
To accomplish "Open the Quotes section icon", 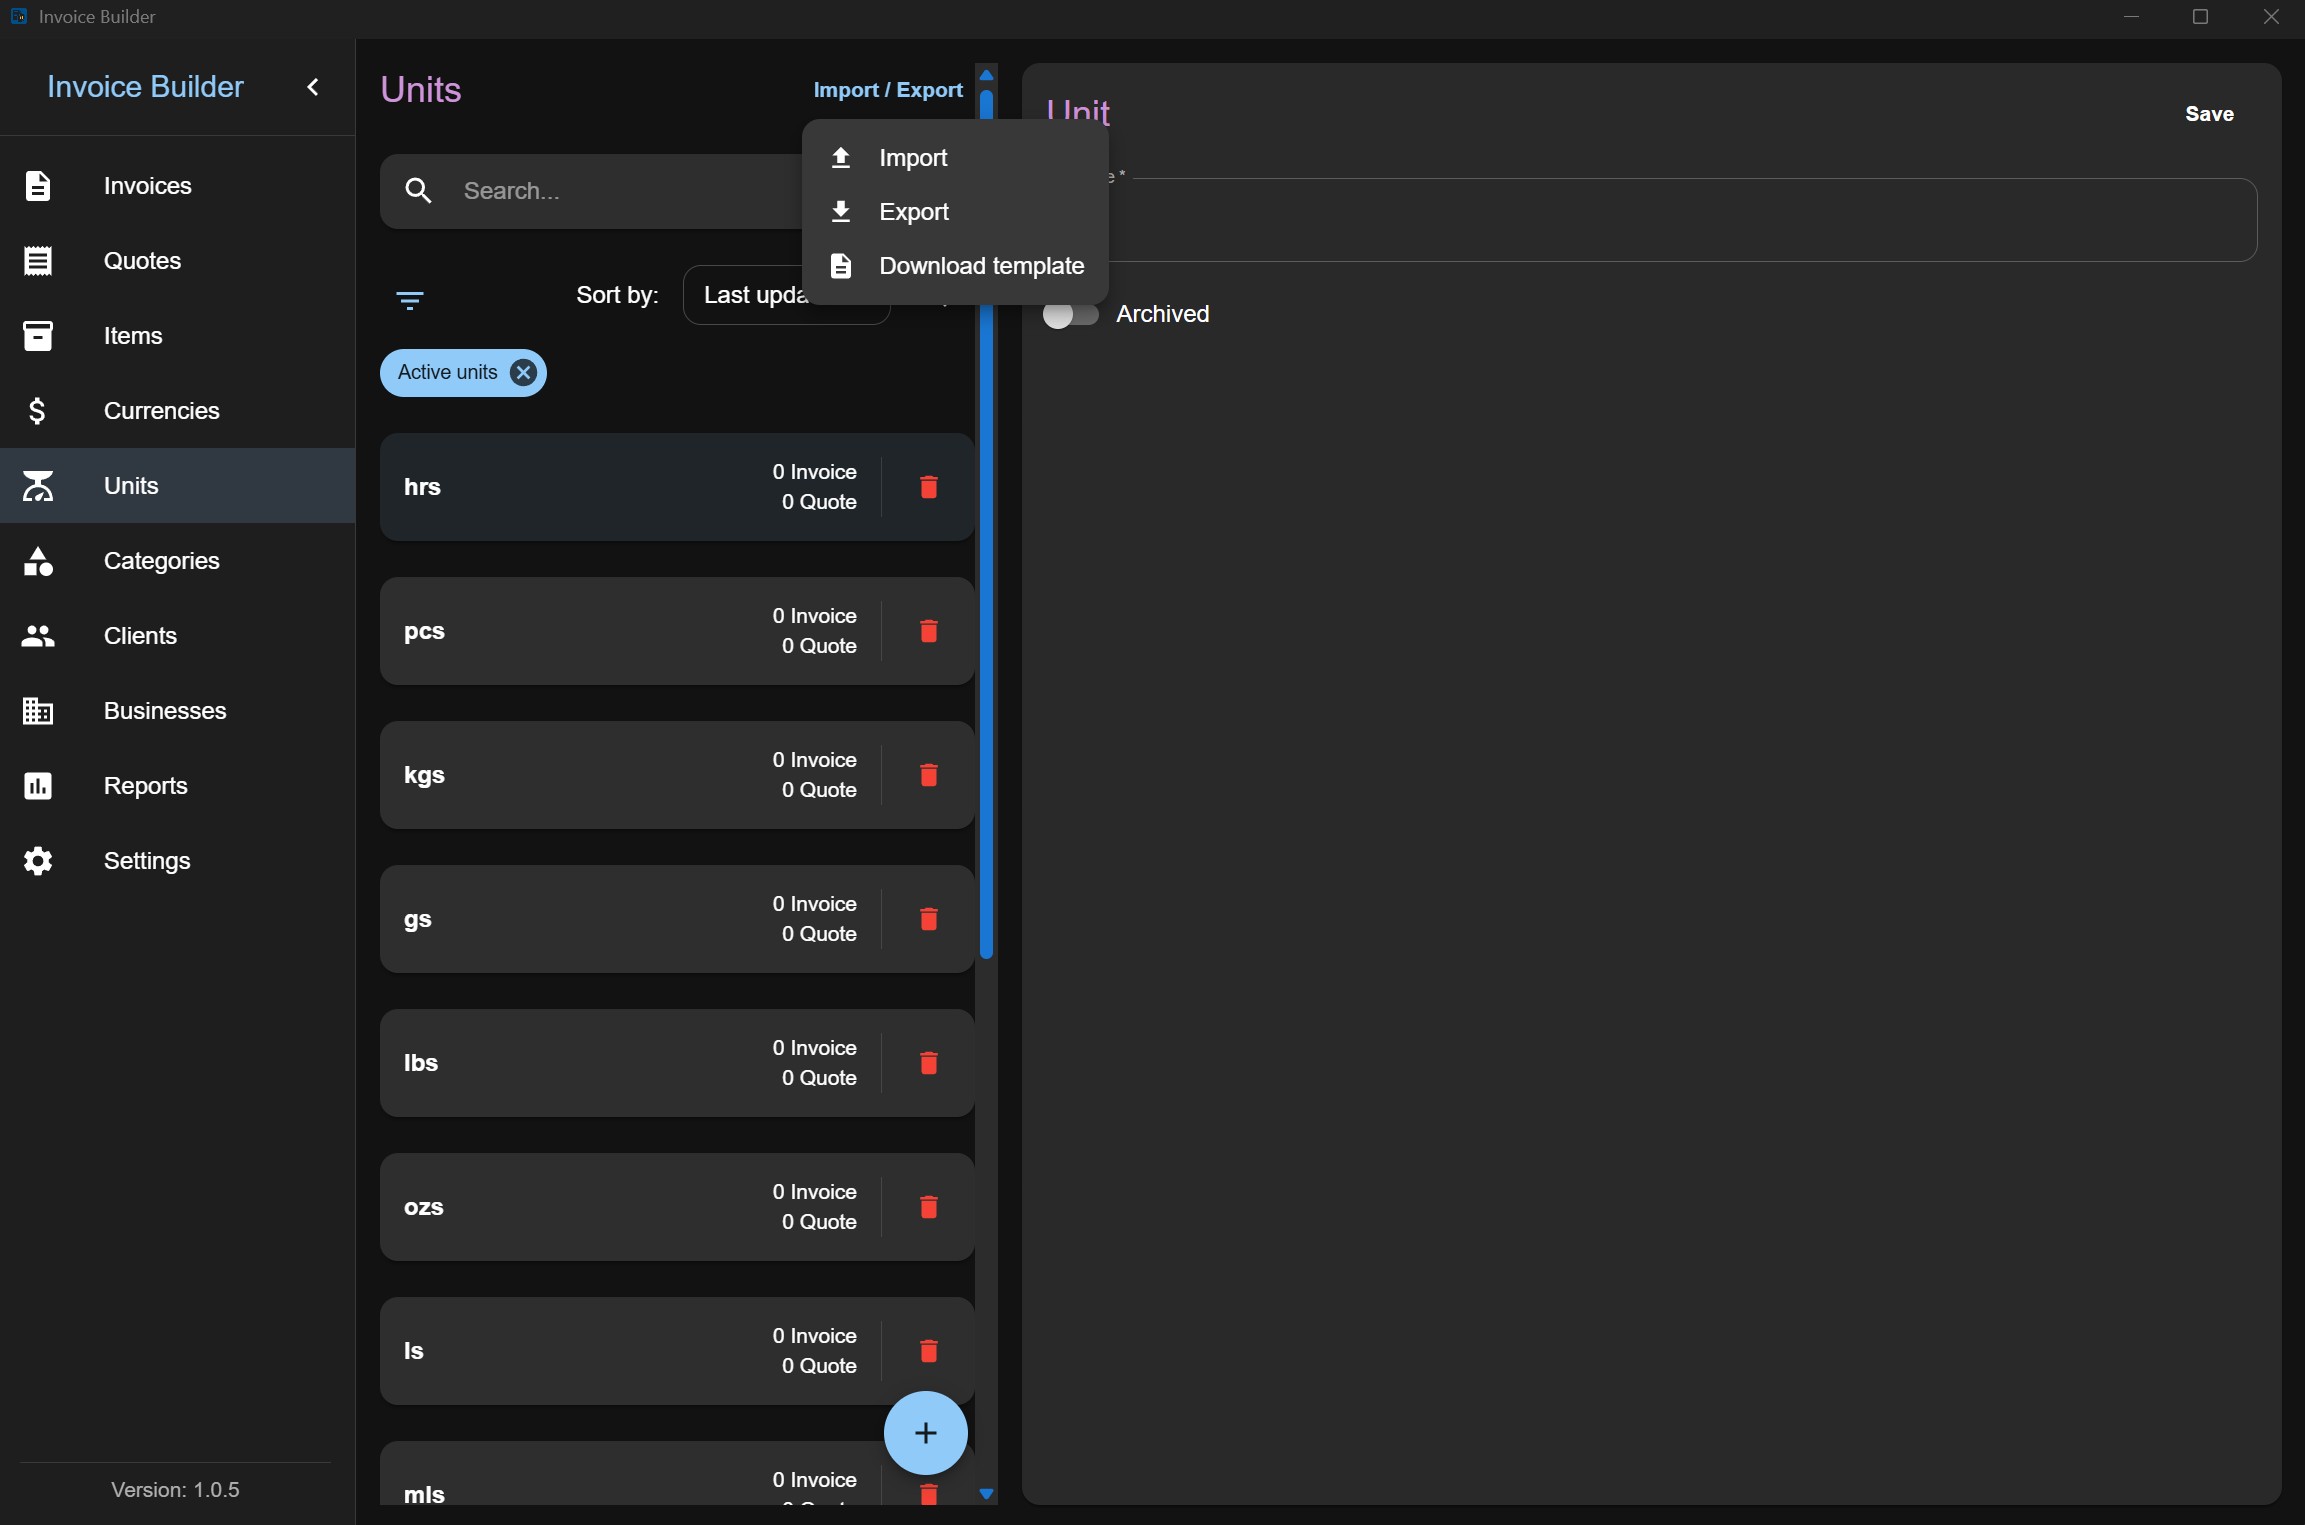I will pyautogui.click(x=38, y=261).
